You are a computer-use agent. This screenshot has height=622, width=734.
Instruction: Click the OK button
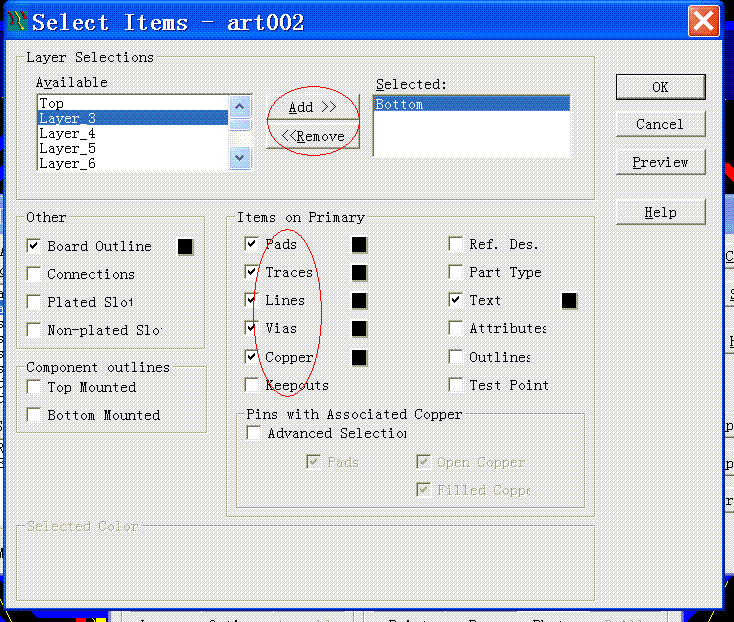click(661, 87)
